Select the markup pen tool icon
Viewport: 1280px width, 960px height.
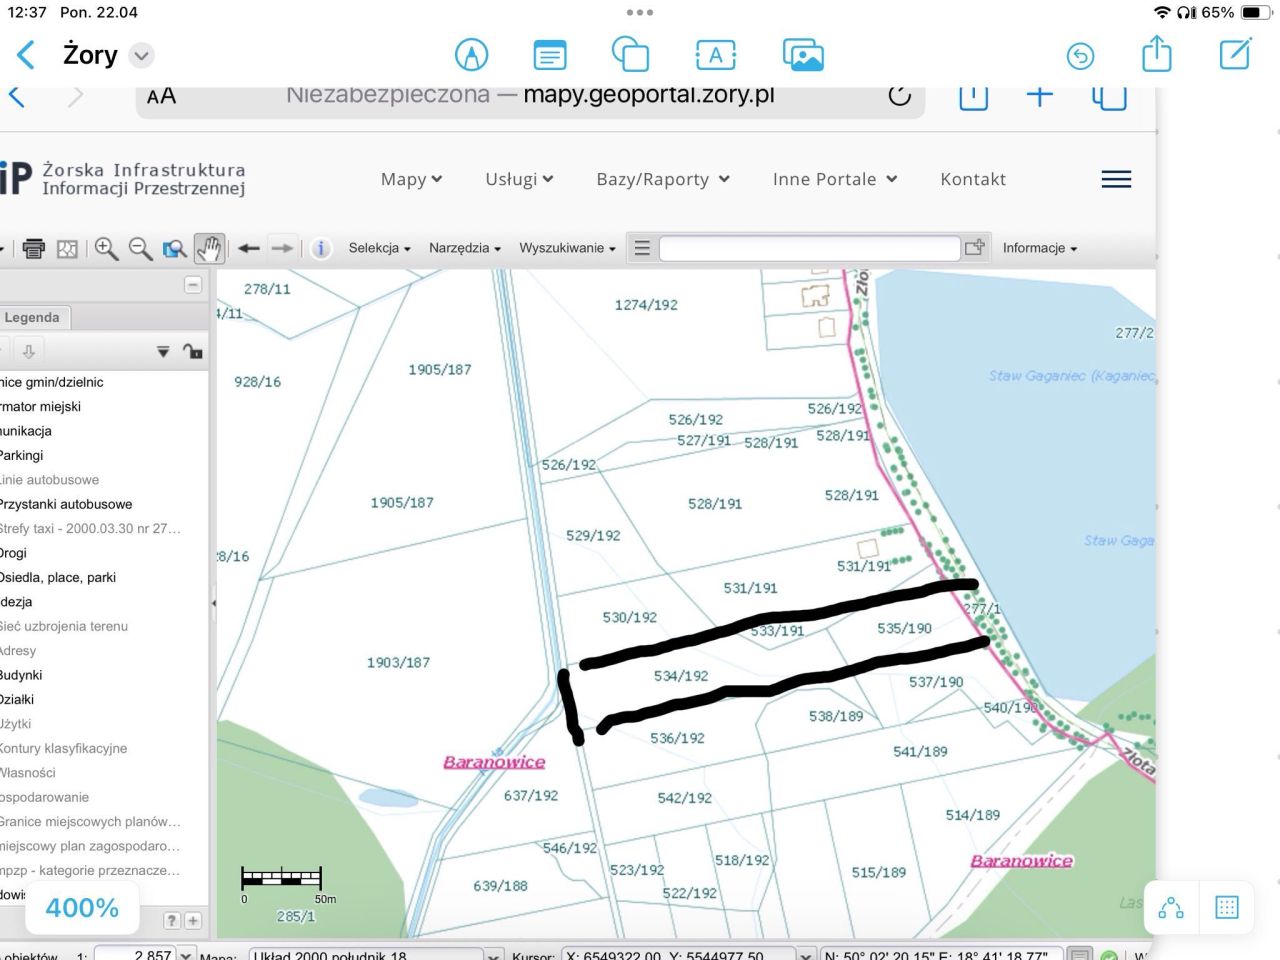471,55
